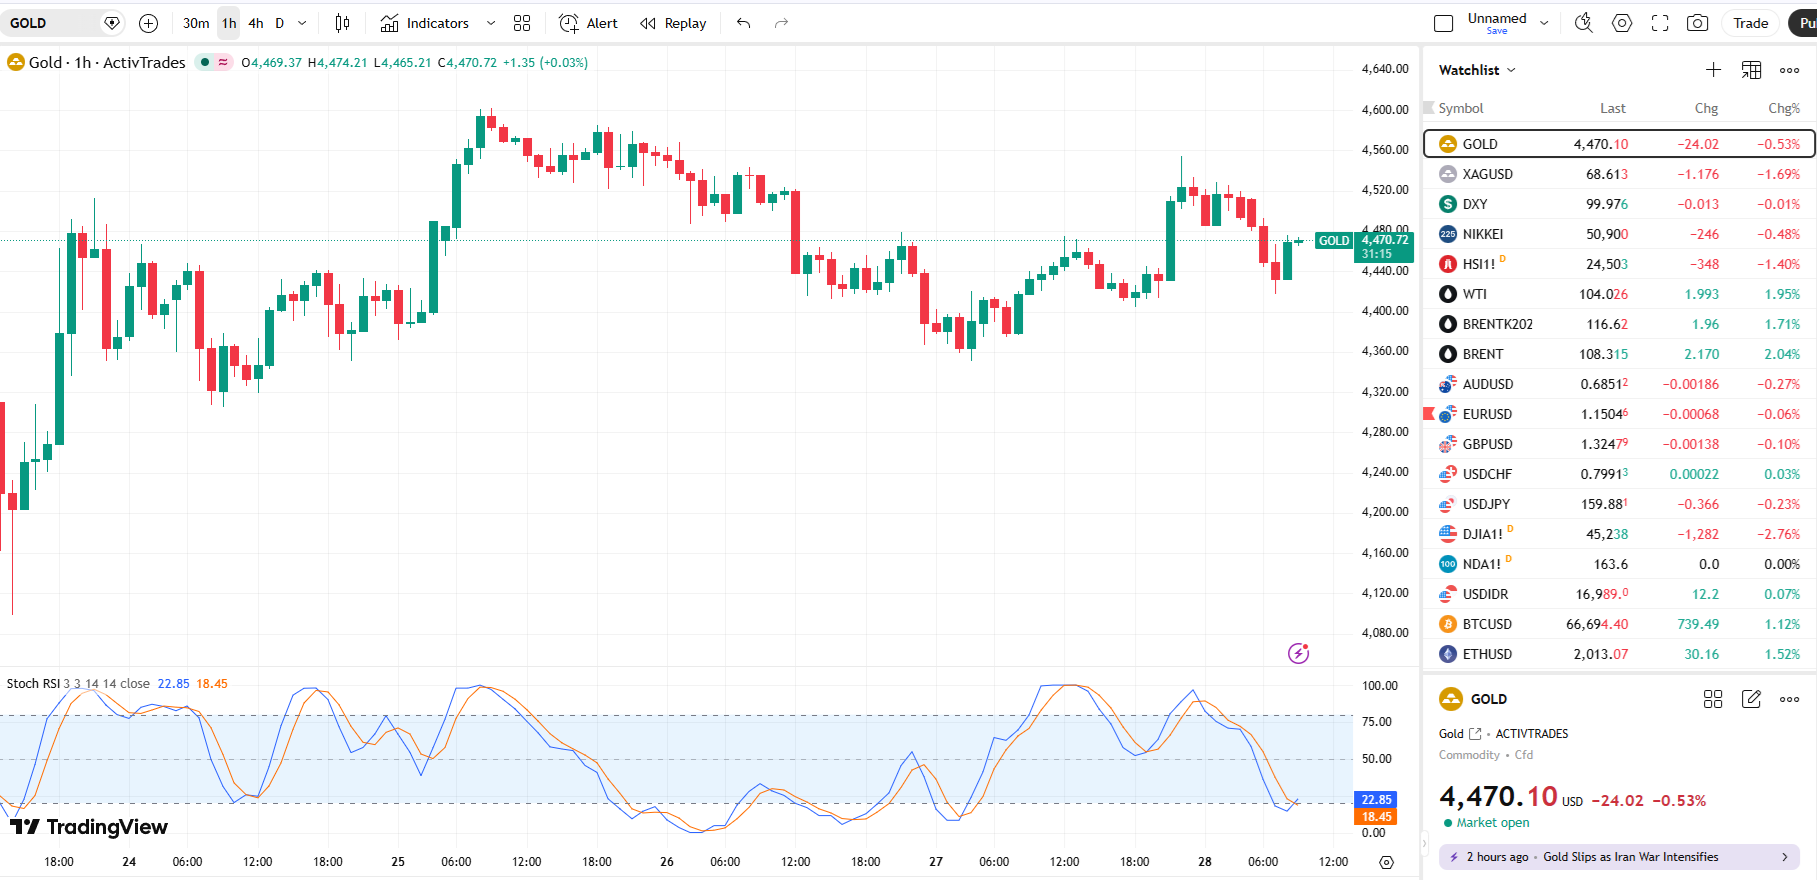Screen dimensions: 1817x880
Task: Open the quick search lightning icon
Action: [1584, 23]
